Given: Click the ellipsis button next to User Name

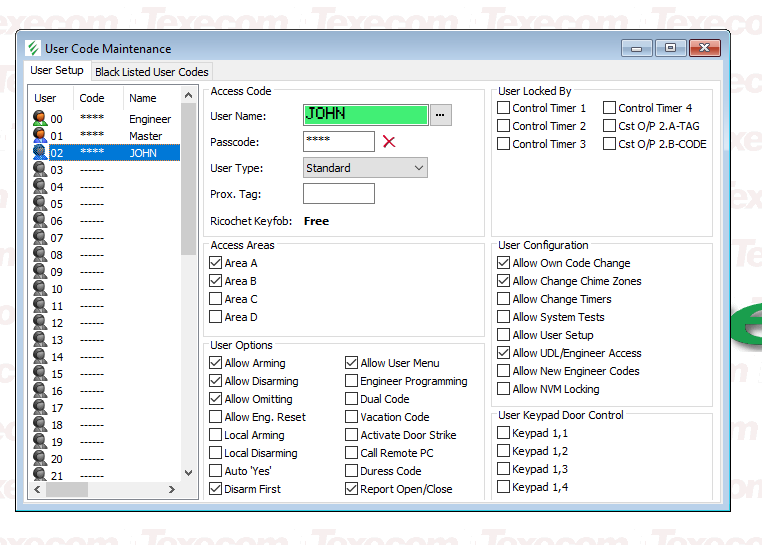Looking at the screenshot, I should click(441, 115).
